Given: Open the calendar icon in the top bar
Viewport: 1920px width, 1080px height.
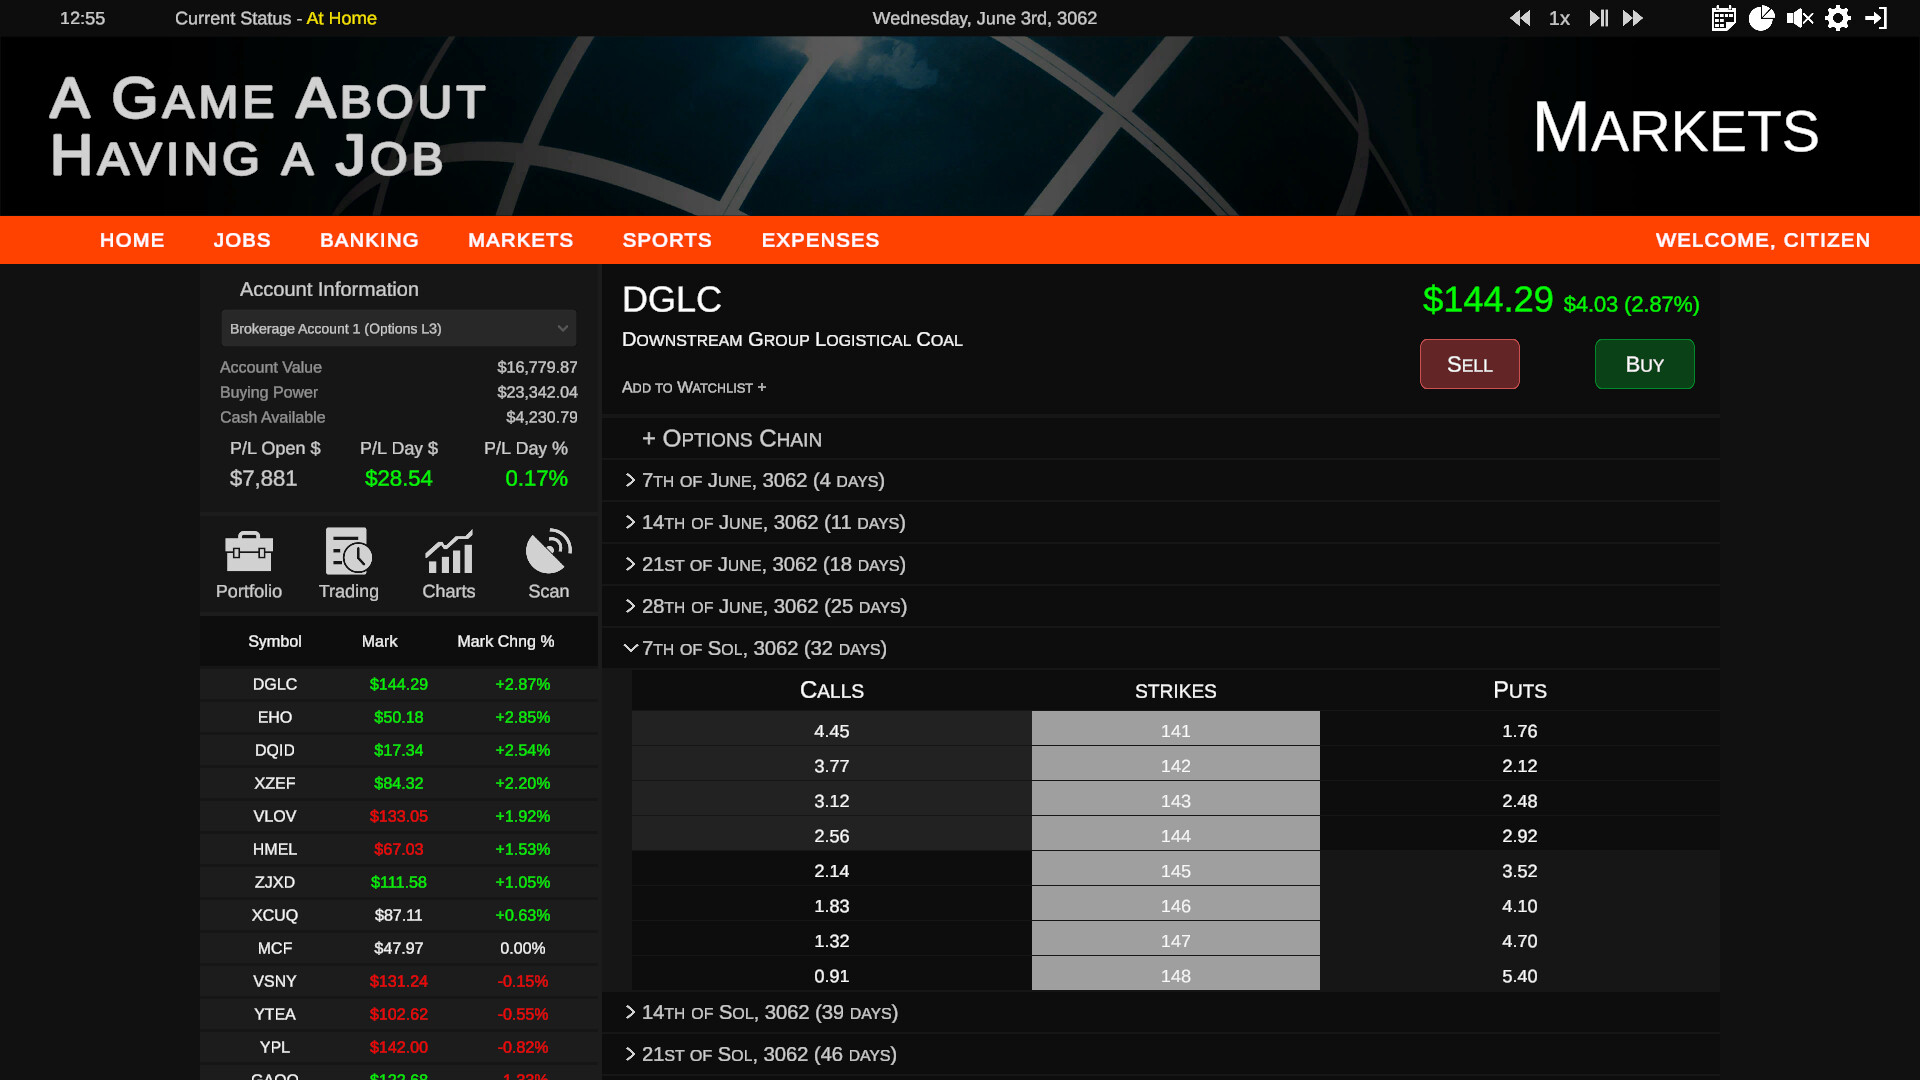Looking at the screenshot, I should pyautogui.click(x=1723, y=18).
